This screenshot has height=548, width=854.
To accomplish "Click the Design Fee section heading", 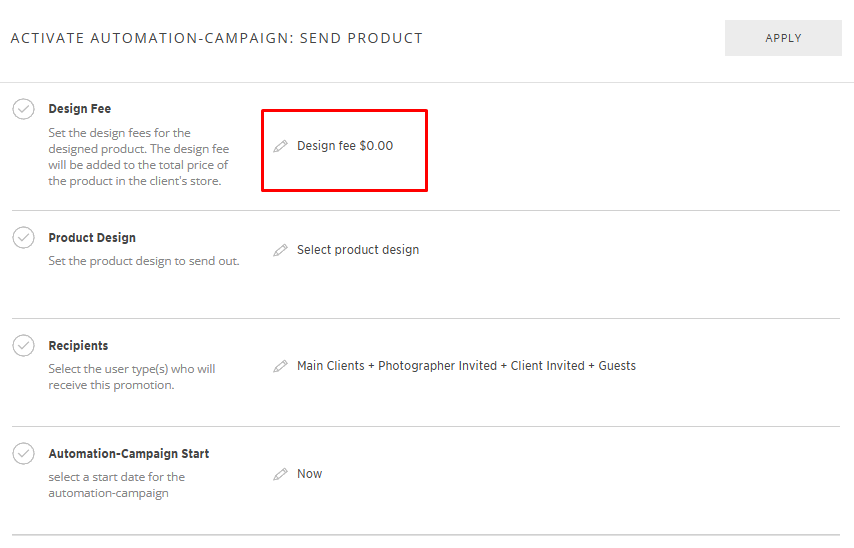I will click(x=80, y=109).
